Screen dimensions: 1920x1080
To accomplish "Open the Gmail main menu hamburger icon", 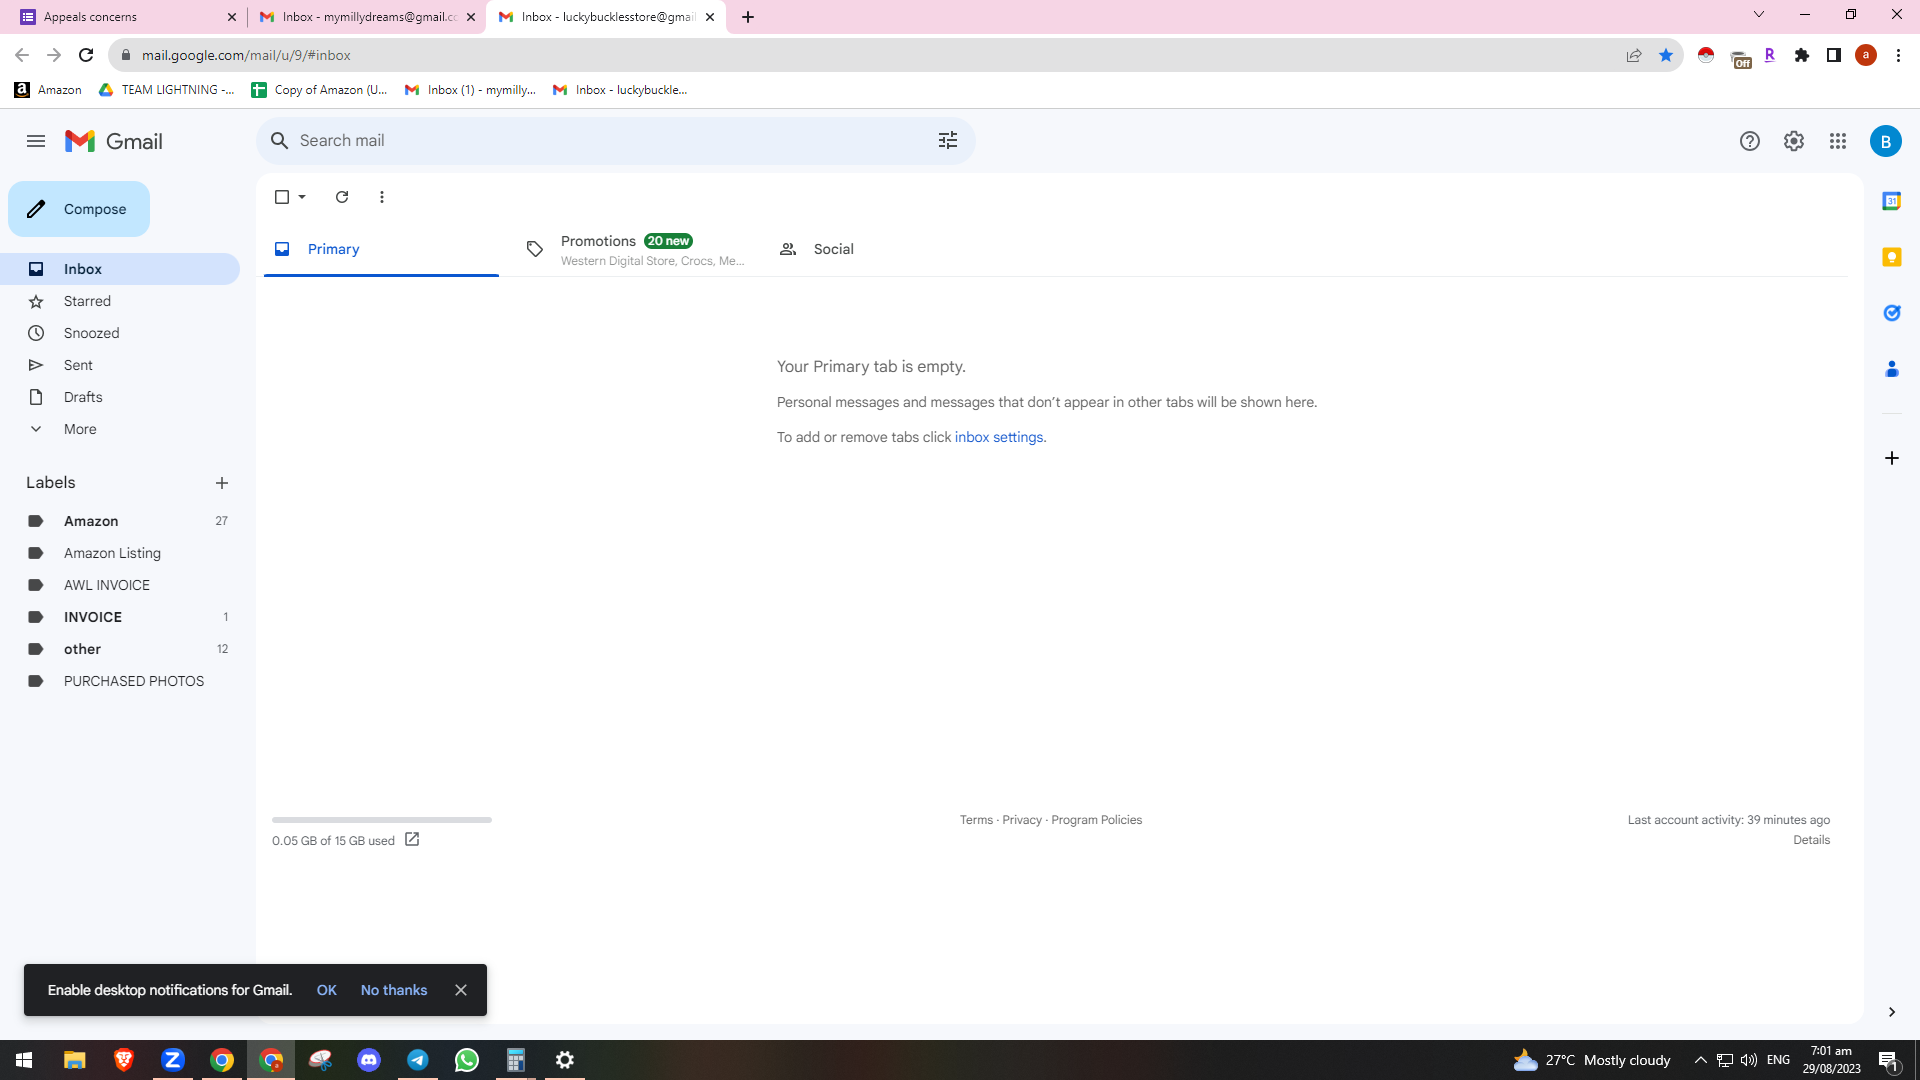I will tap(36, 141).
